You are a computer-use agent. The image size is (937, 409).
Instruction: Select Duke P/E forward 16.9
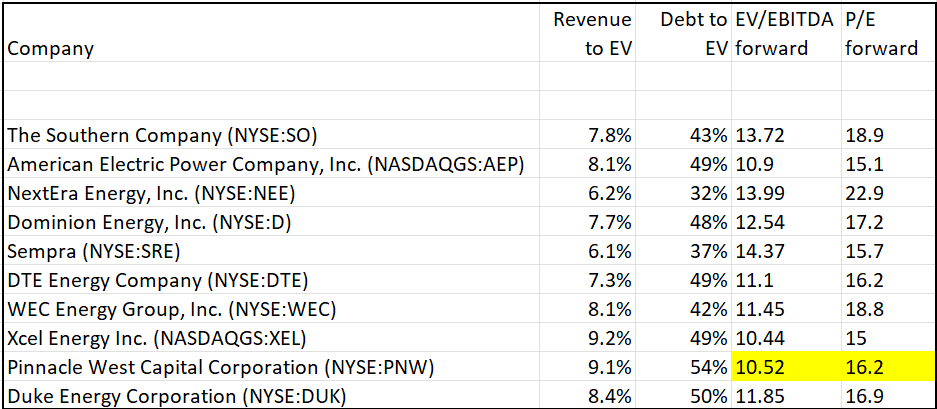click(887, 395)
